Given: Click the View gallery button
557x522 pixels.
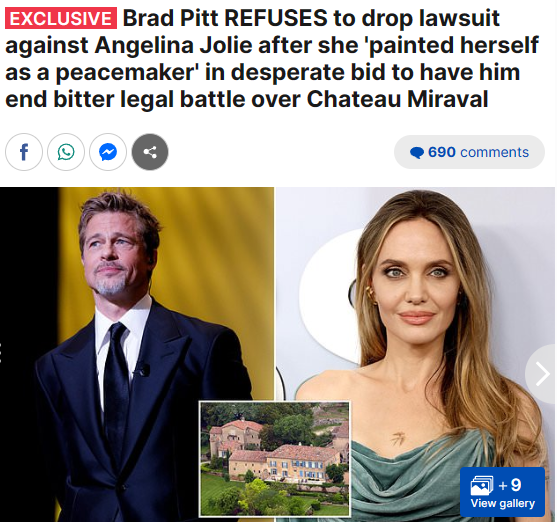Looking at the screenshot, I should click(x=502, y=492).
